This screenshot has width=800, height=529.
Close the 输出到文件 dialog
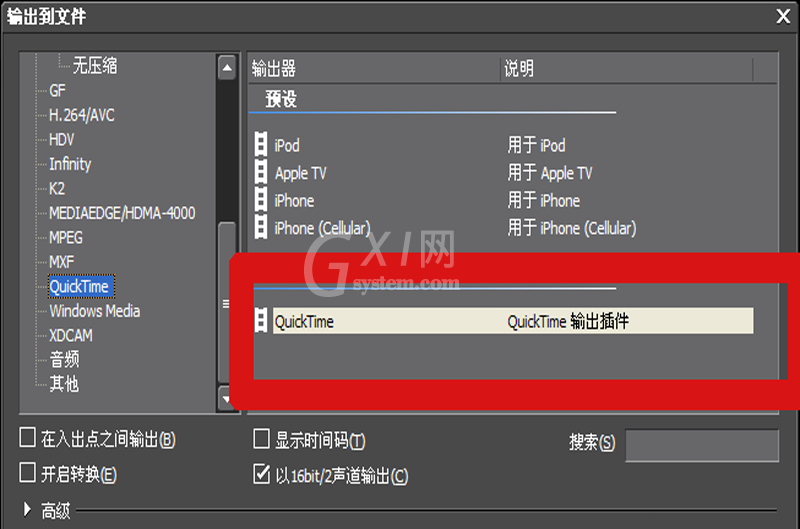783,16
